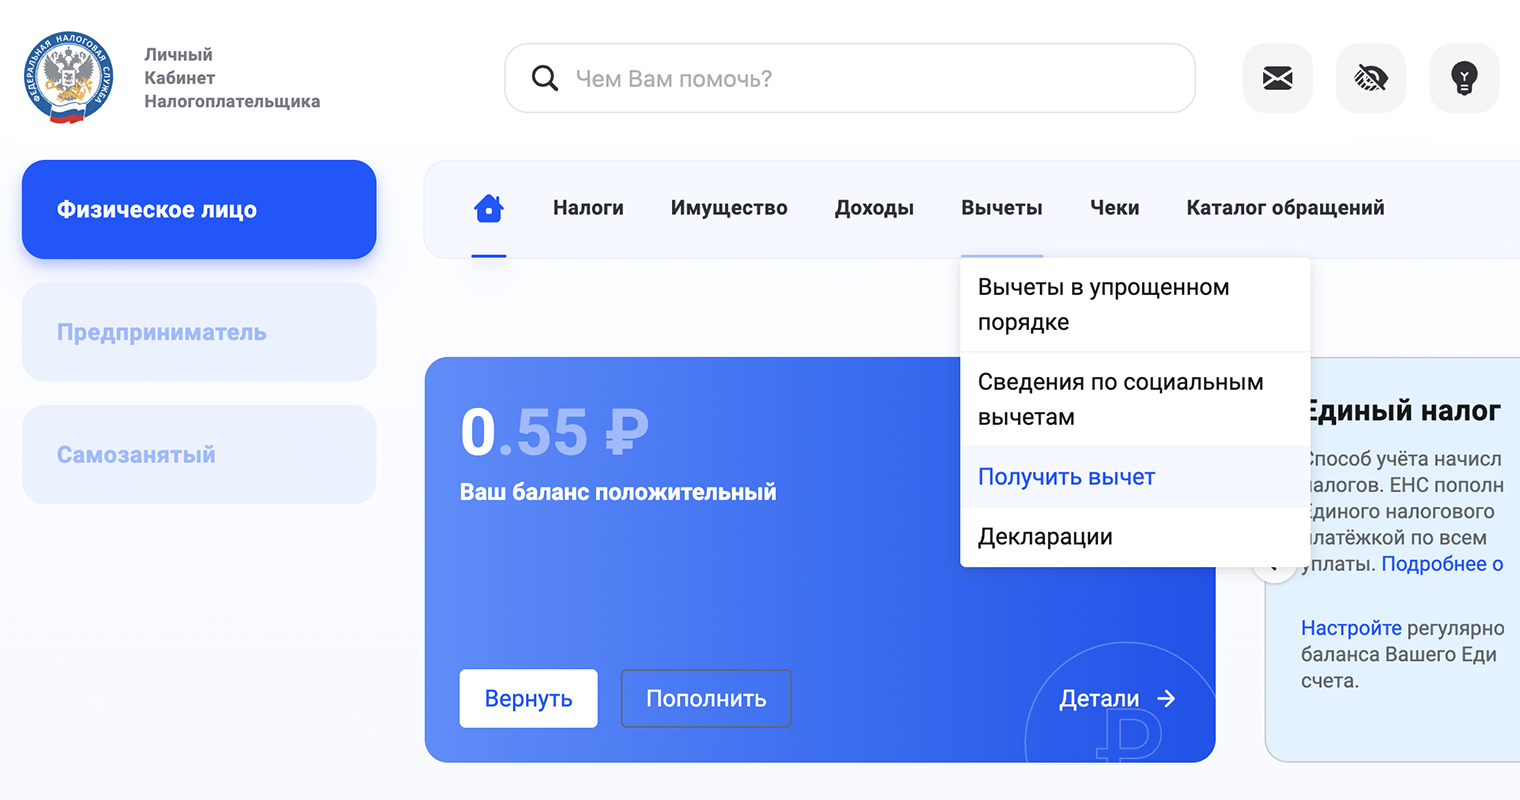This screenshot has height=800, width=1520.
Task: Click the lightbulb hints icon
Action: coord(1464,78)
